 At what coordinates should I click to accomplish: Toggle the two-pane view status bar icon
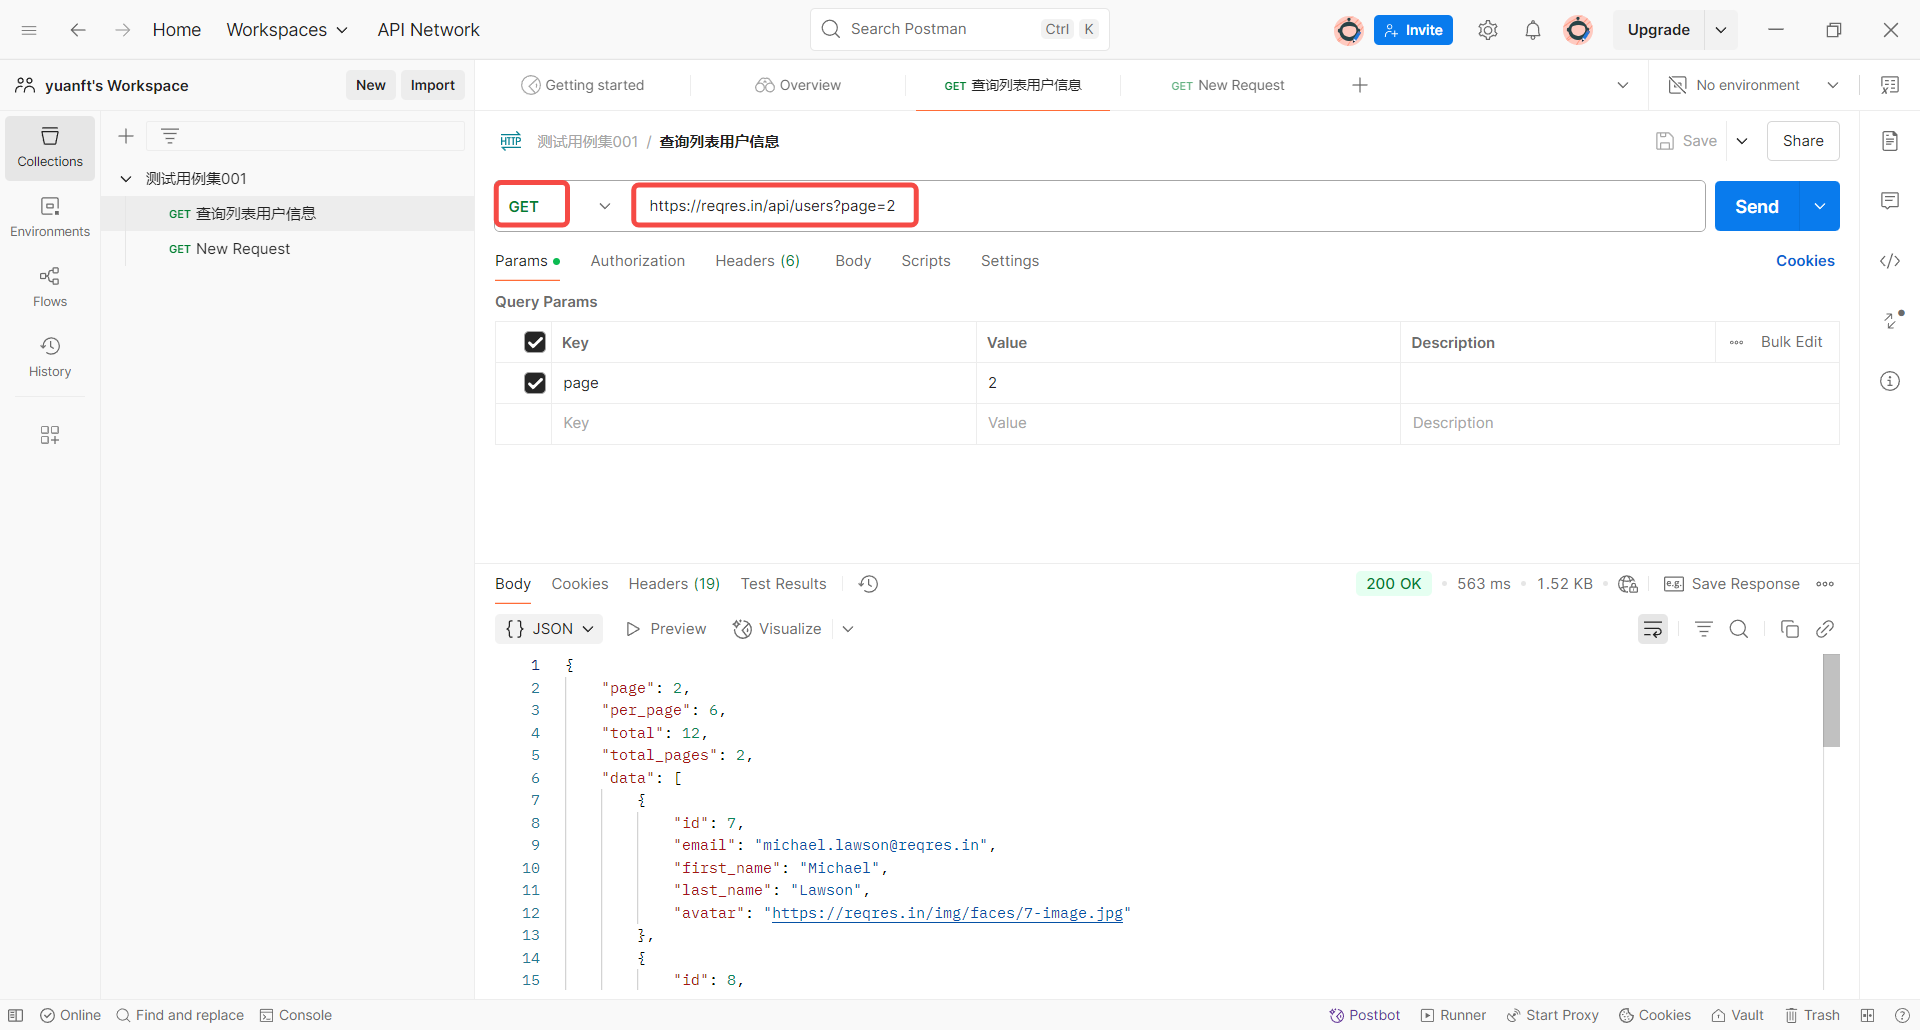[1867, 1015]
